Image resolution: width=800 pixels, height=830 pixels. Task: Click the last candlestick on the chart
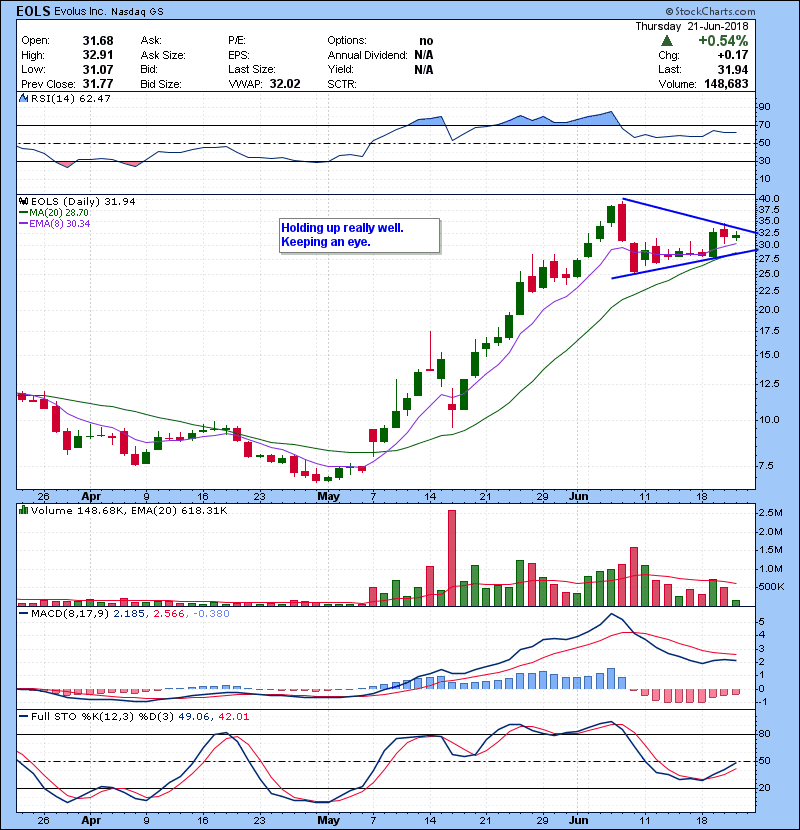[x=737, y=237]
